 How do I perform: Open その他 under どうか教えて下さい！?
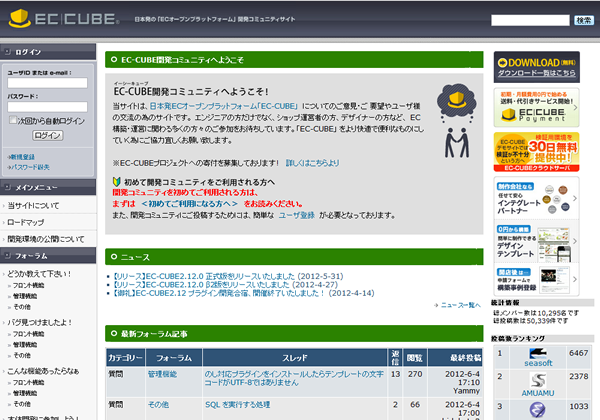click(22, 307)
